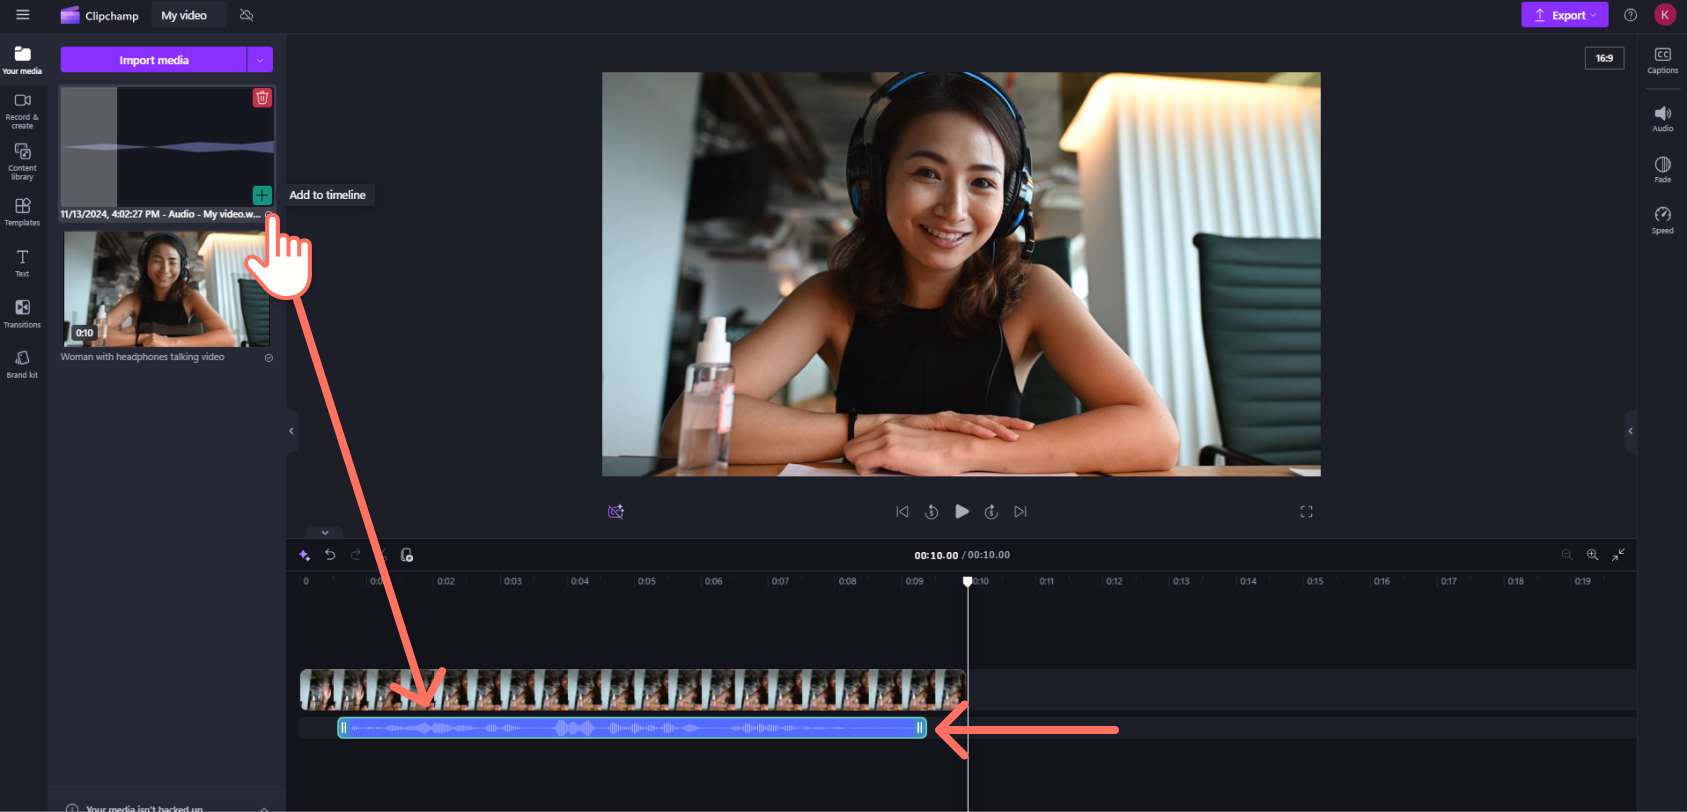Expand the Import media dropdown arrow
1687x812 pixels.
(260, 60)
